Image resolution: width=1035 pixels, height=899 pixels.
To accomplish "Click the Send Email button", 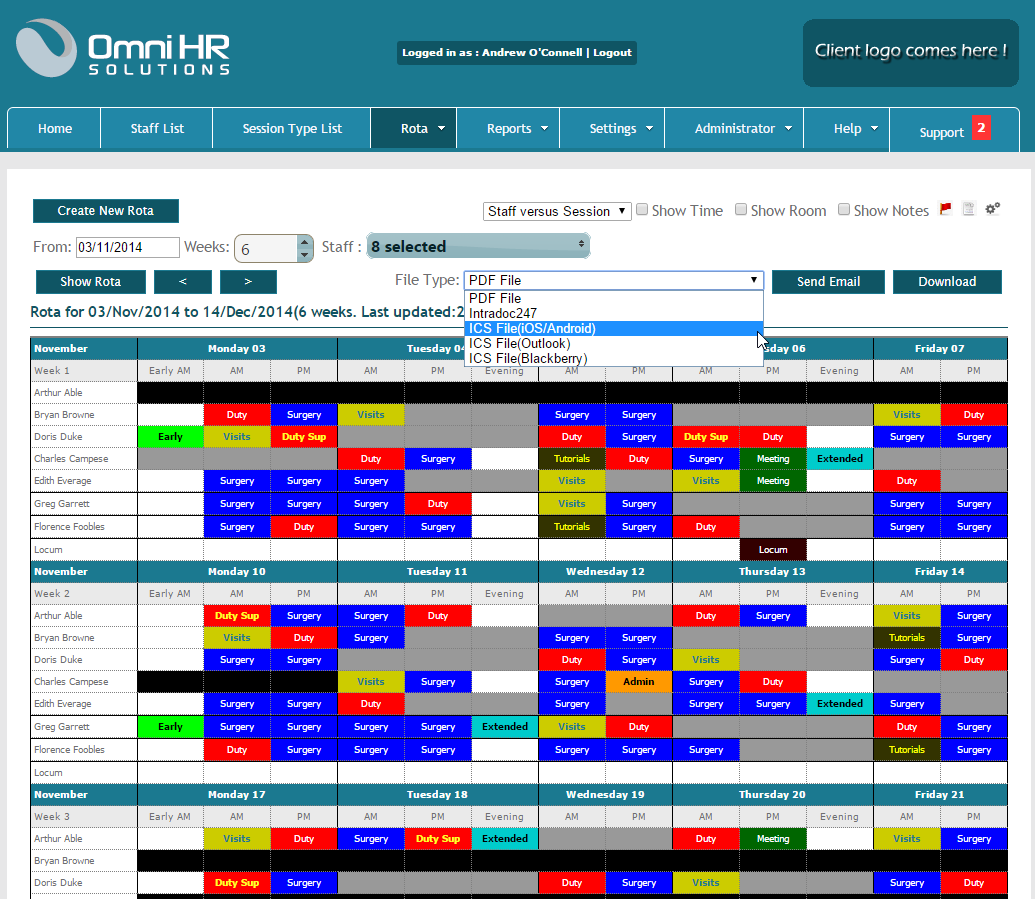I will tap(828, 281).
